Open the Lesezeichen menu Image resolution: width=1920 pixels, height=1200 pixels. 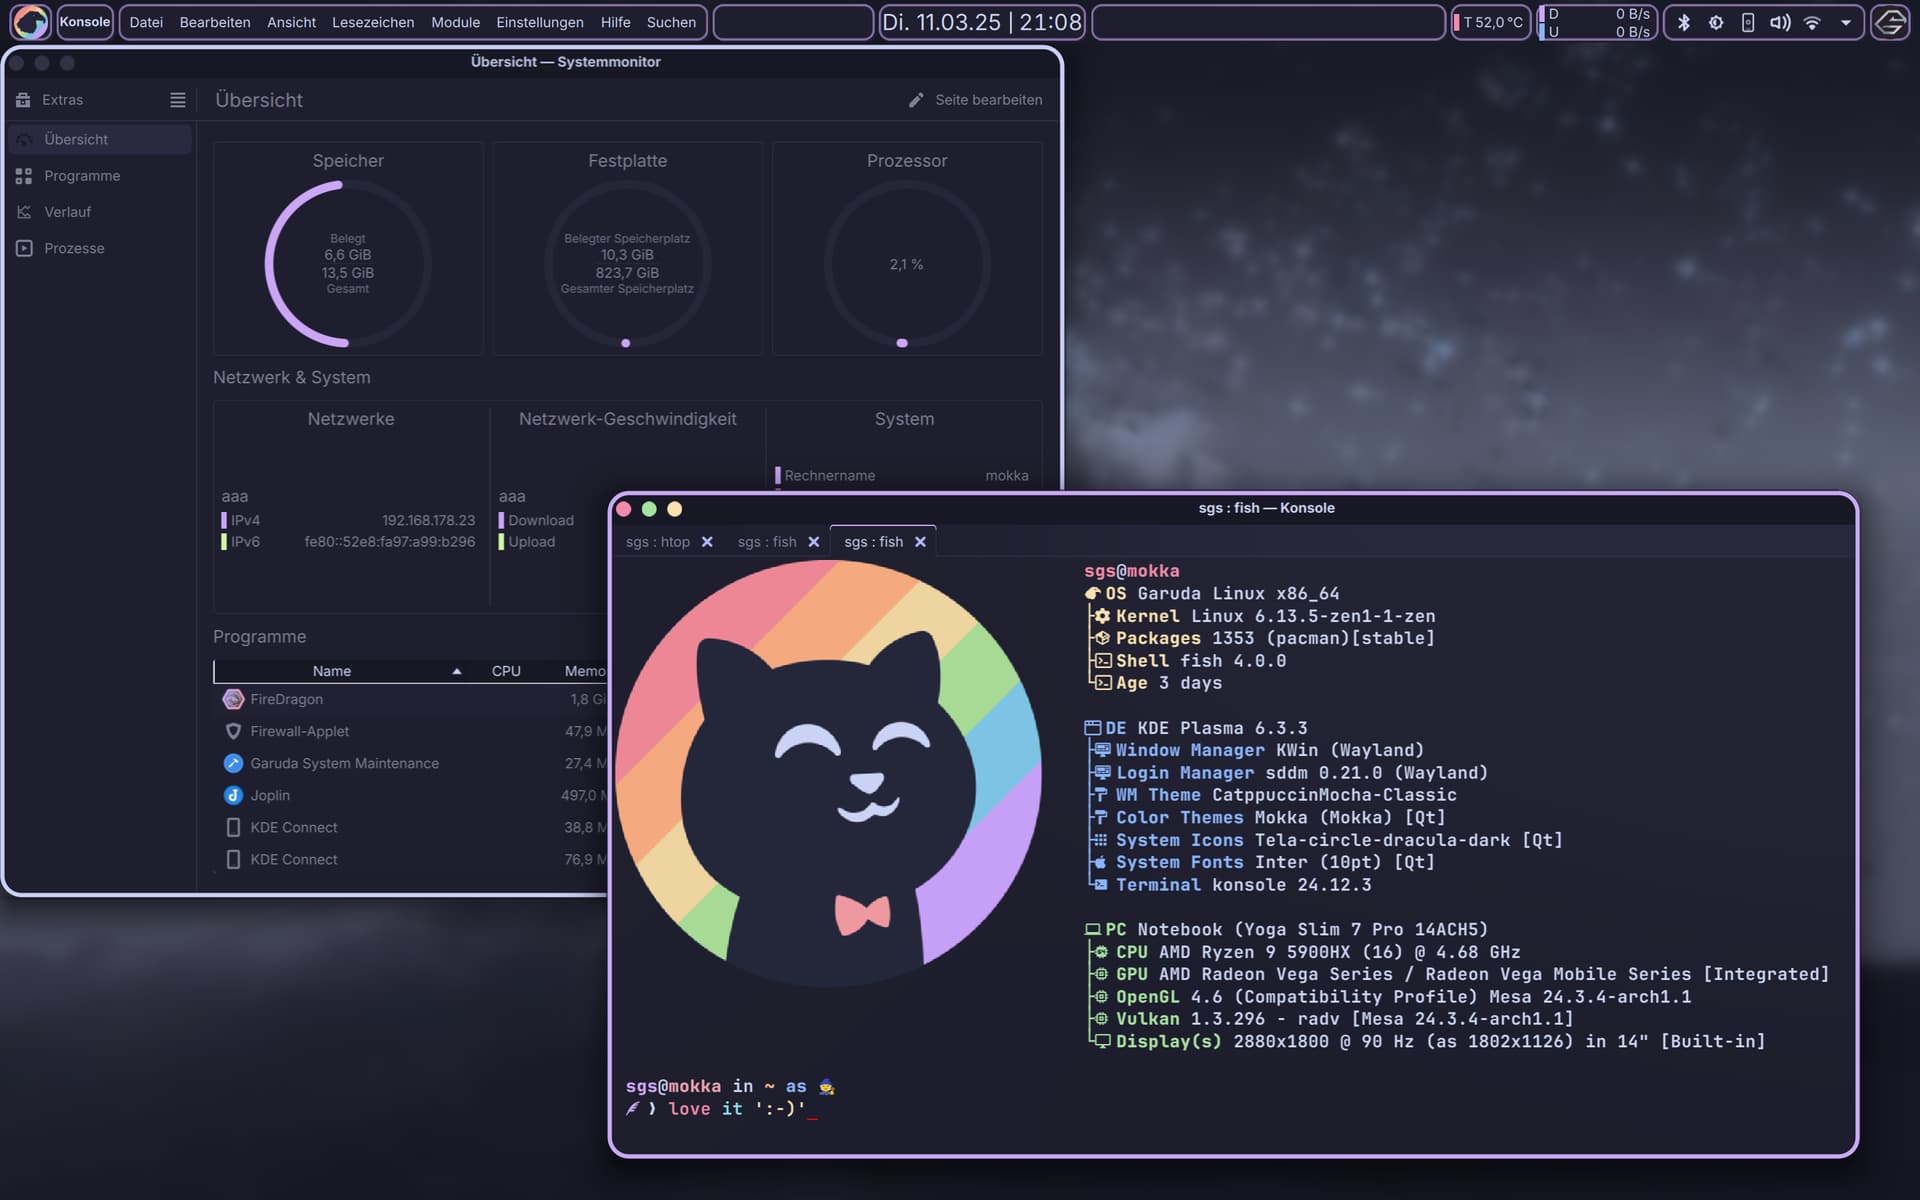tap(373, 22)
